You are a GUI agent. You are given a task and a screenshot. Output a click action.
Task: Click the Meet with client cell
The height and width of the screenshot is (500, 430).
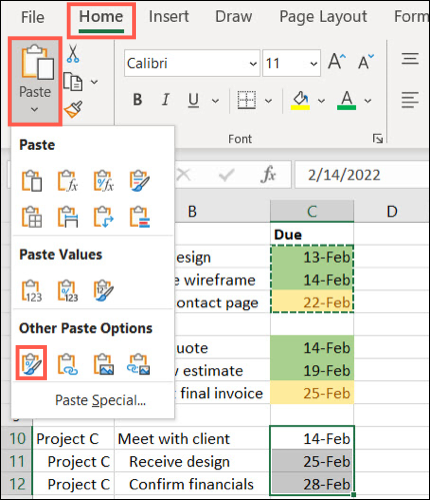pyautogui.click(x=192, y=439)
